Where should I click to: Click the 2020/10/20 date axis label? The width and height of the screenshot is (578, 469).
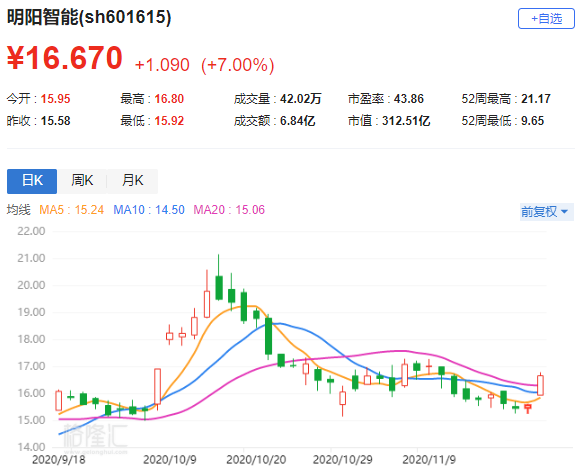256,460
